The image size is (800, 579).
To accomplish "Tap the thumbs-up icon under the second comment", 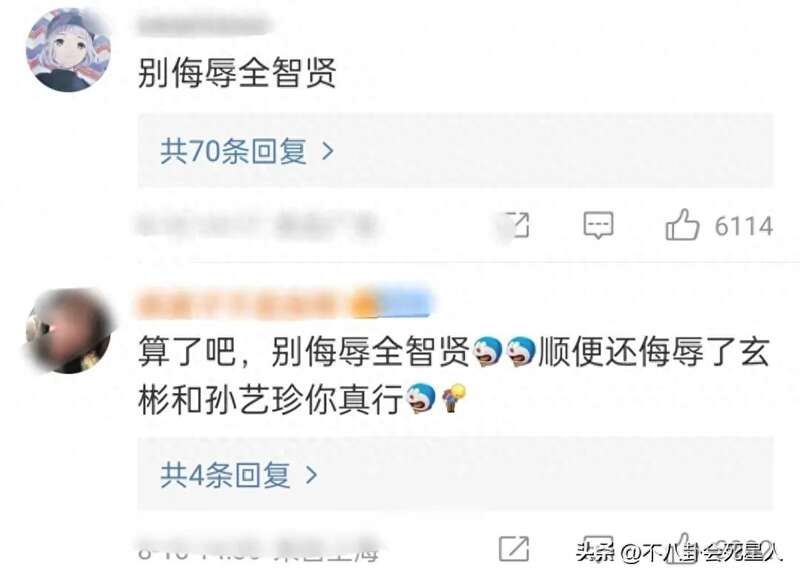I will [683, 548].
